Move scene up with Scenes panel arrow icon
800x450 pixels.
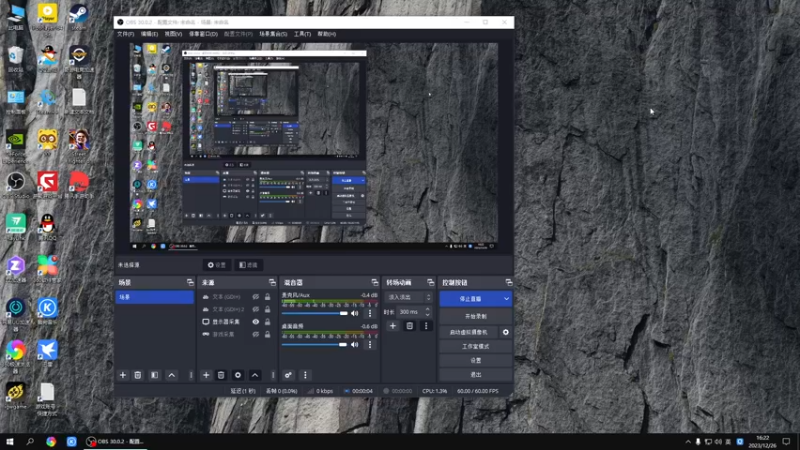(x=171, y=375)
